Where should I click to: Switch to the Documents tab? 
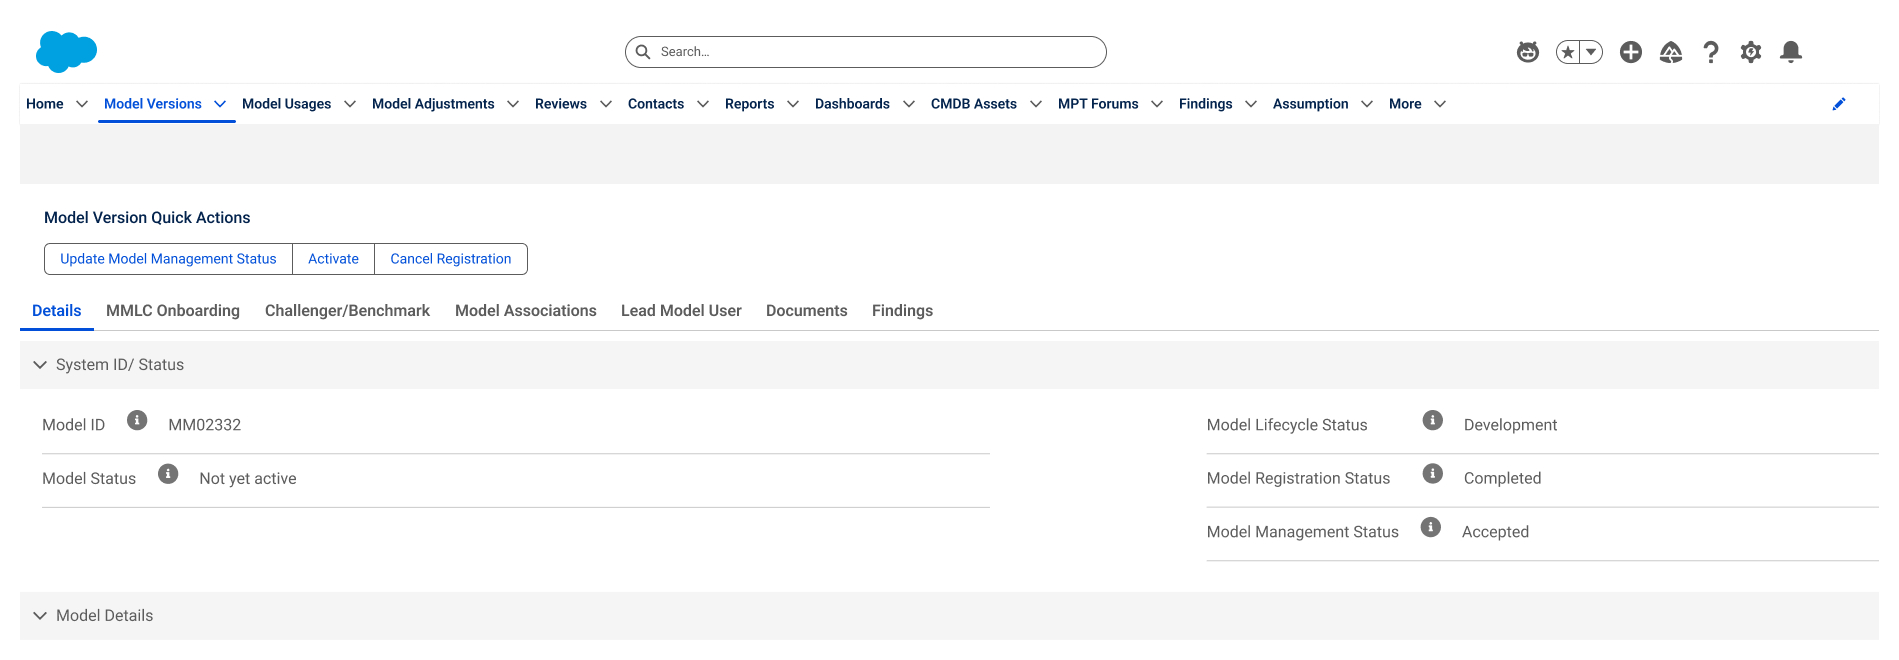[x=807, y=311]
